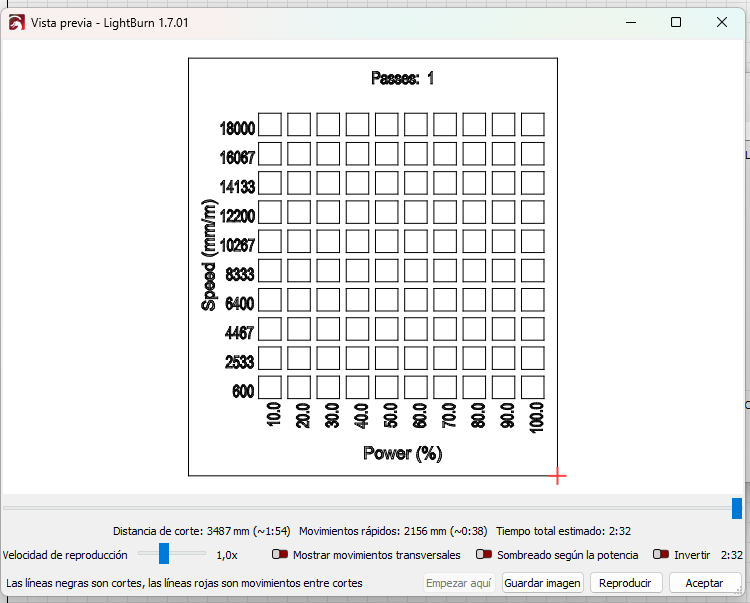Click the 50.0 power column label

point(390,415)
